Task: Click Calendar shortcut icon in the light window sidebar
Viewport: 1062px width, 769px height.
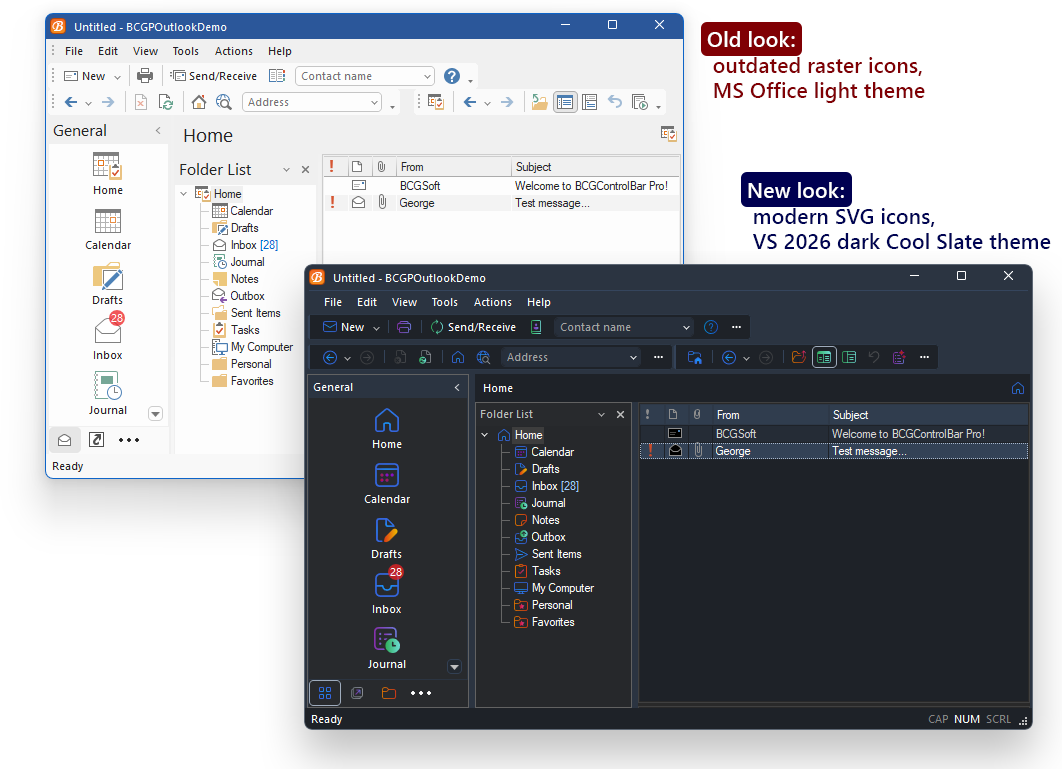Action: coord(108,224)
